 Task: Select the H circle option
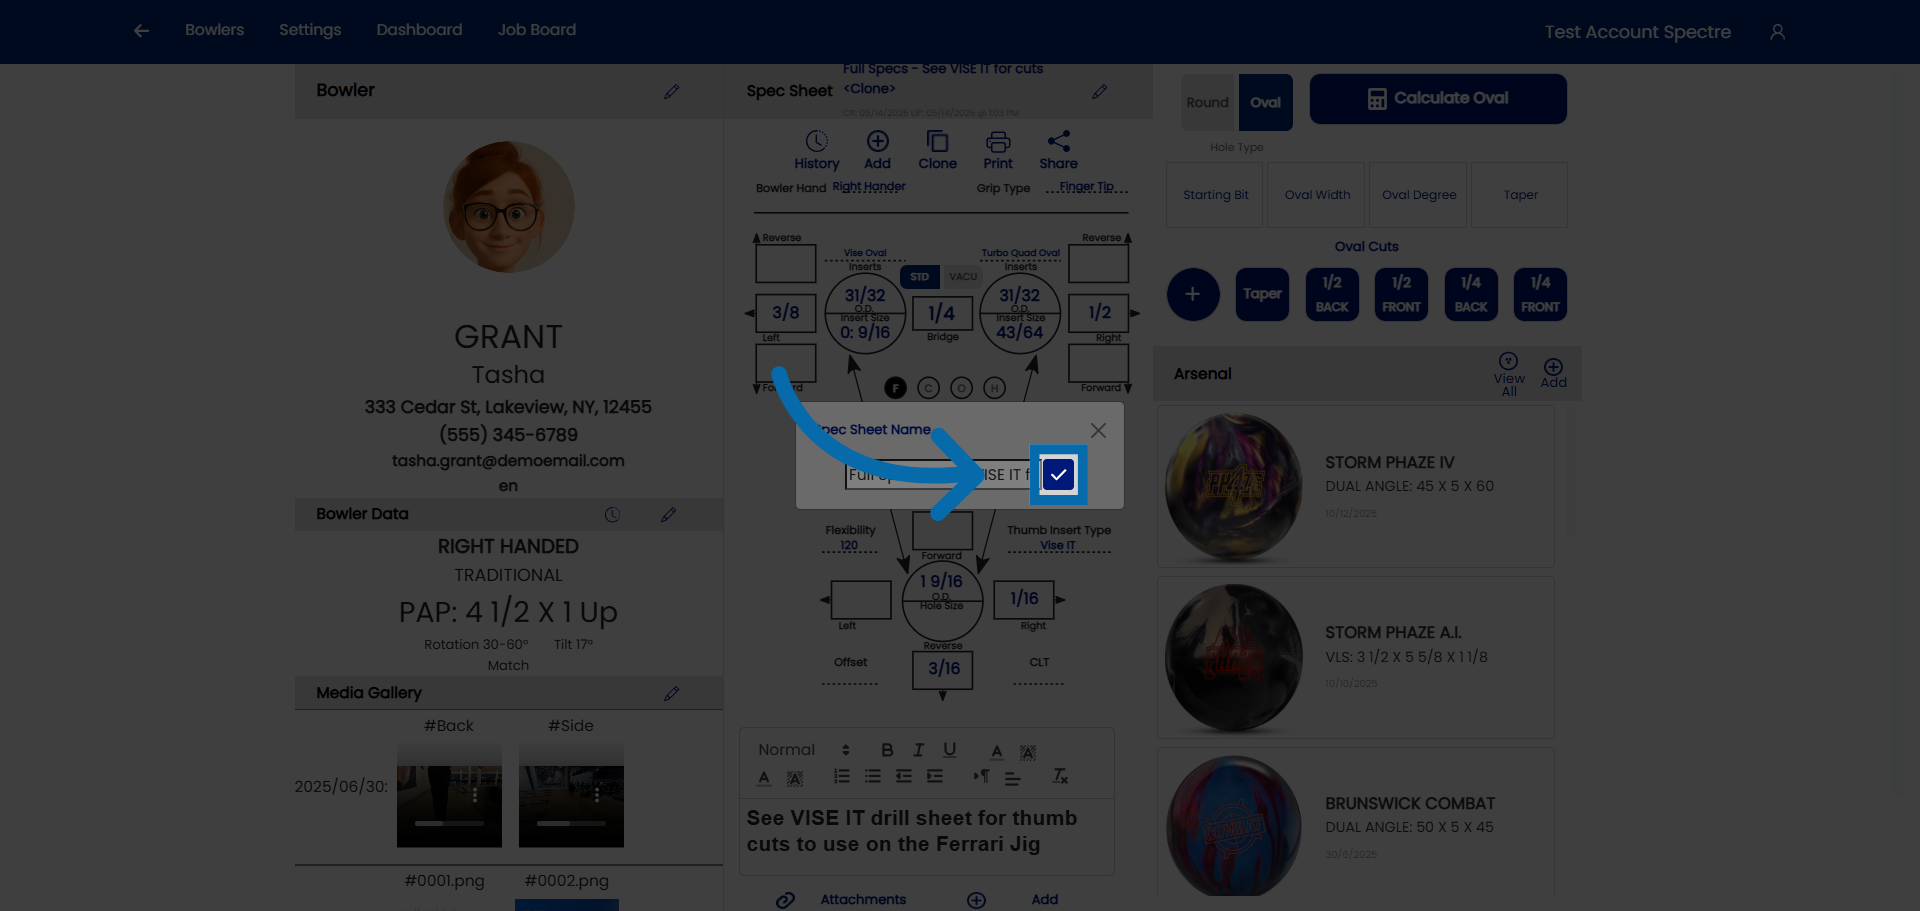[x=994, y=388]
